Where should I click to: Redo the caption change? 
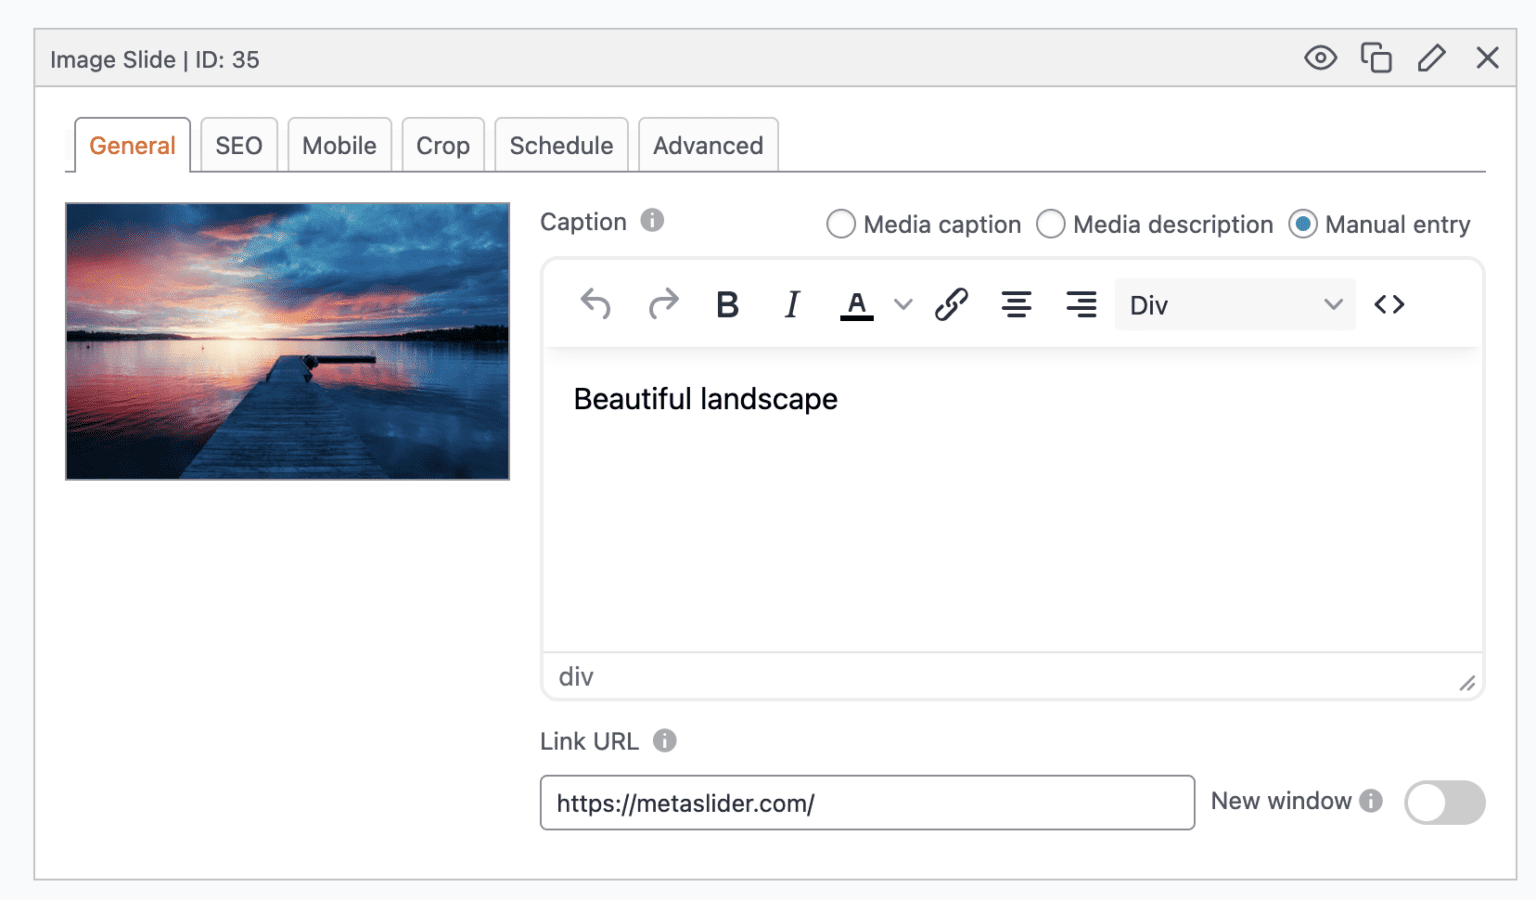coord(663,304)
